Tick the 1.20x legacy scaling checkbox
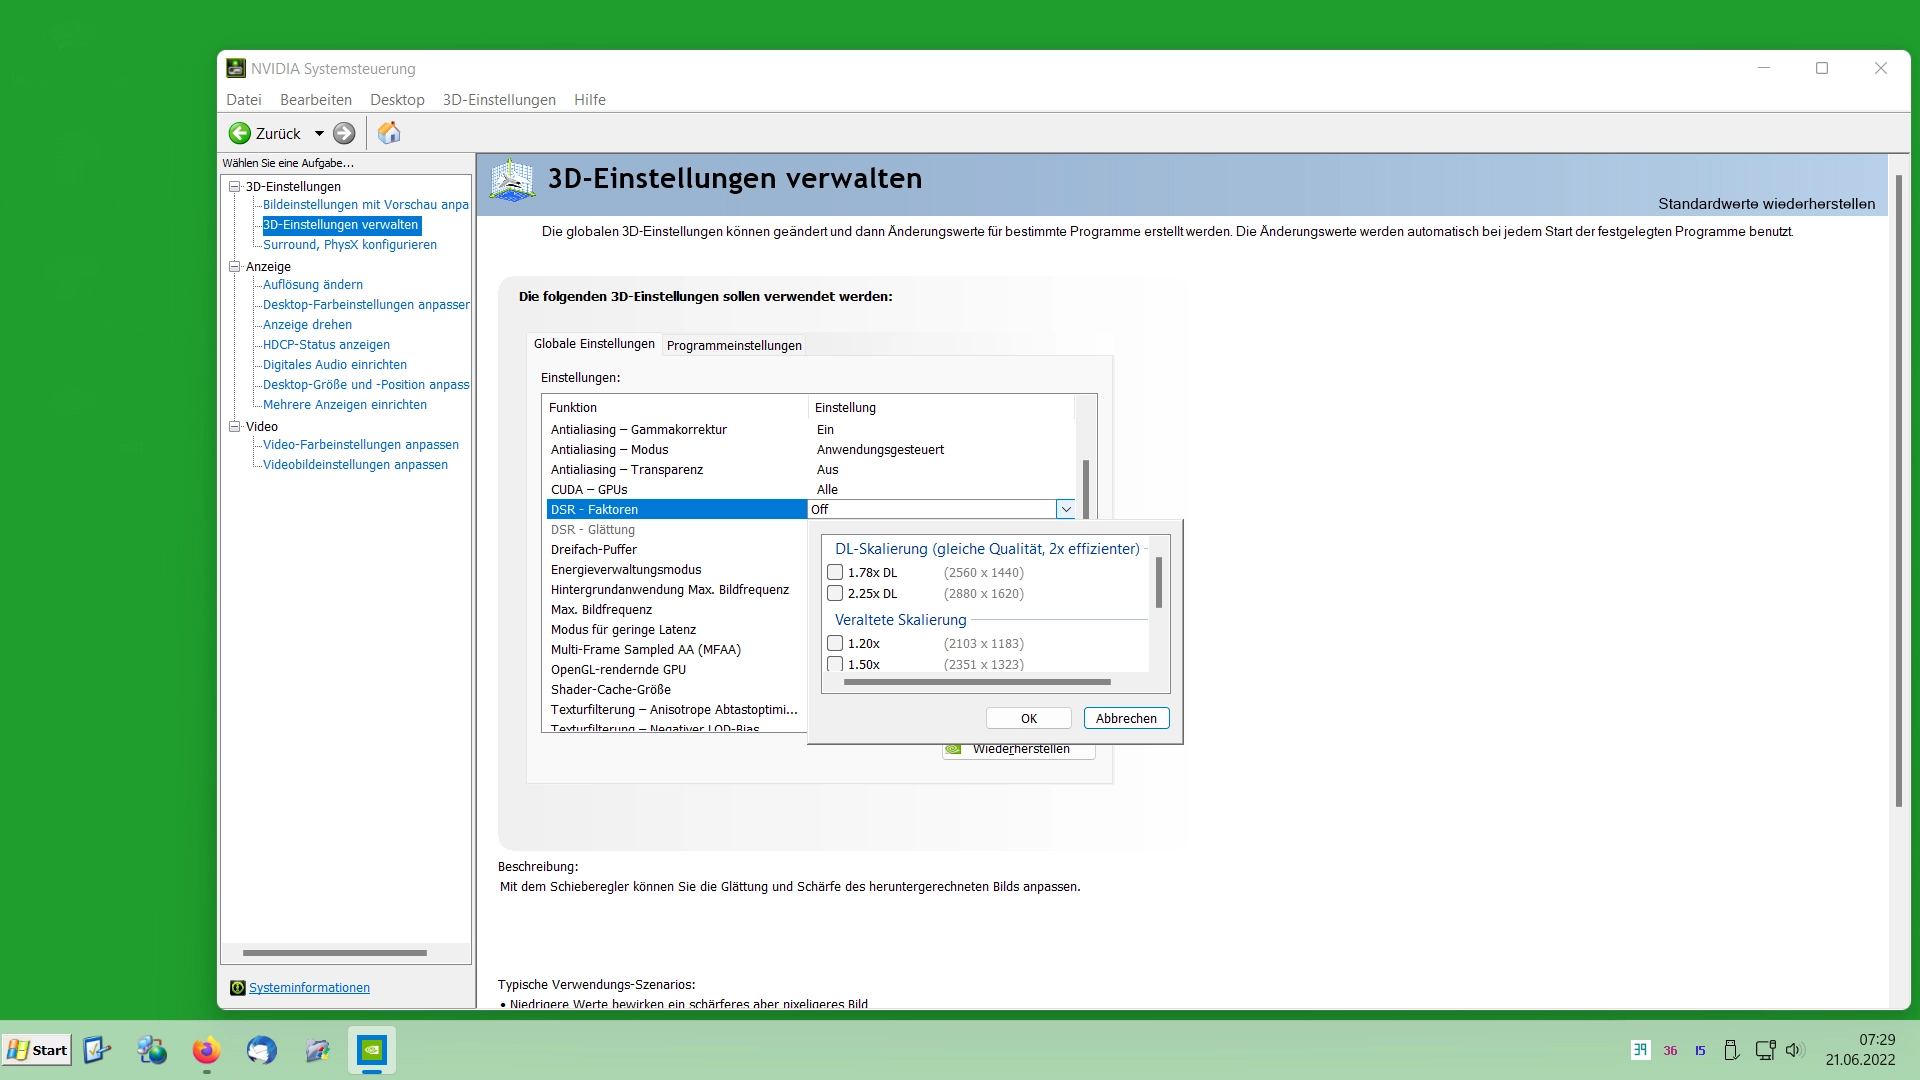The height and width of the screenshot is (1080, 1920). pyautogui.click(x=835, y=644)
